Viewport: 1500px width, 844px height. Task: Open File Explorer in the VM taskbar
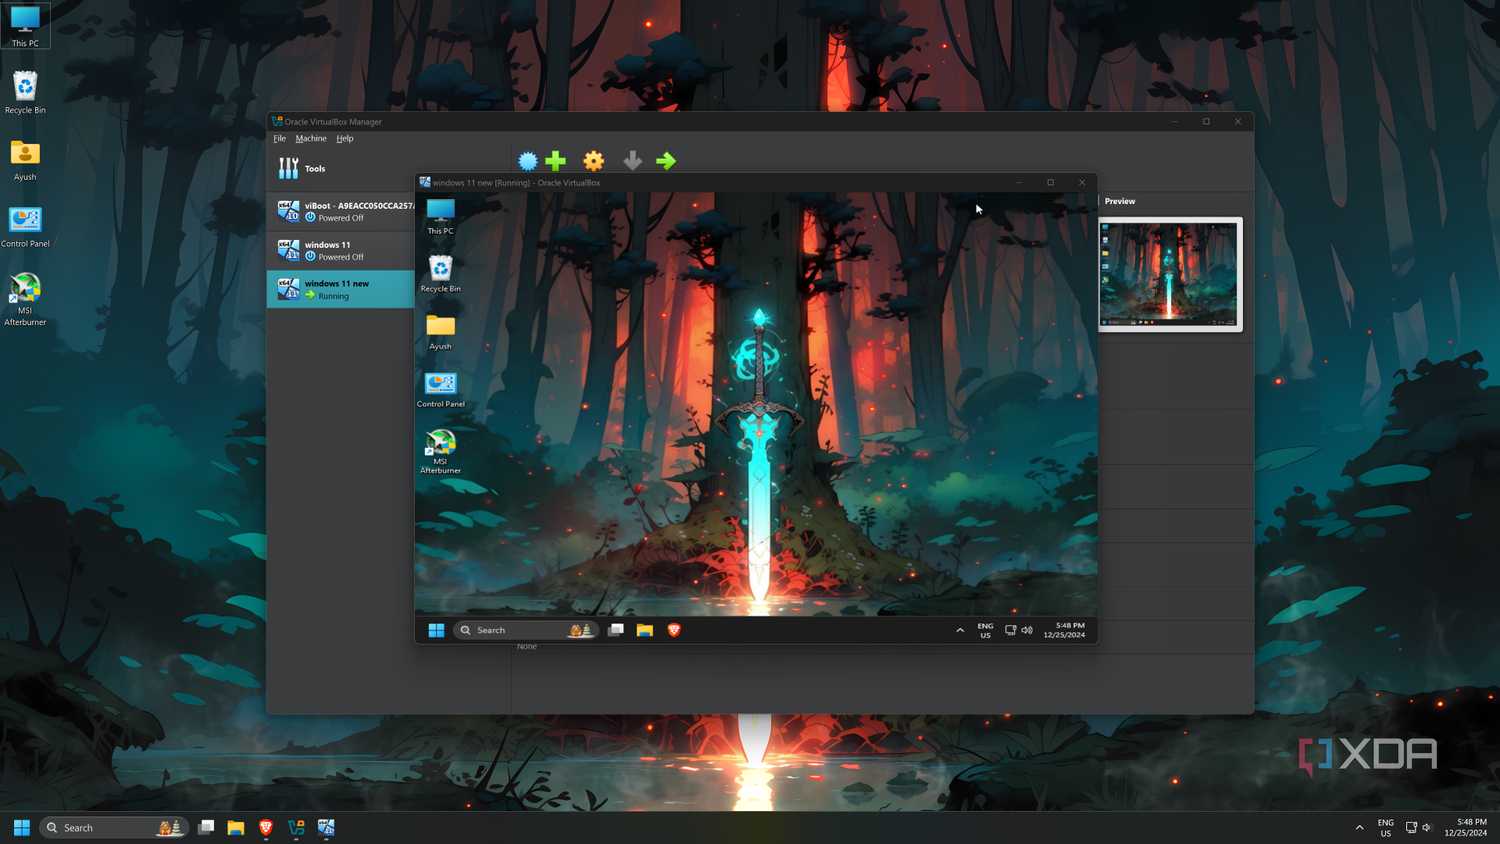click(645, 630)
